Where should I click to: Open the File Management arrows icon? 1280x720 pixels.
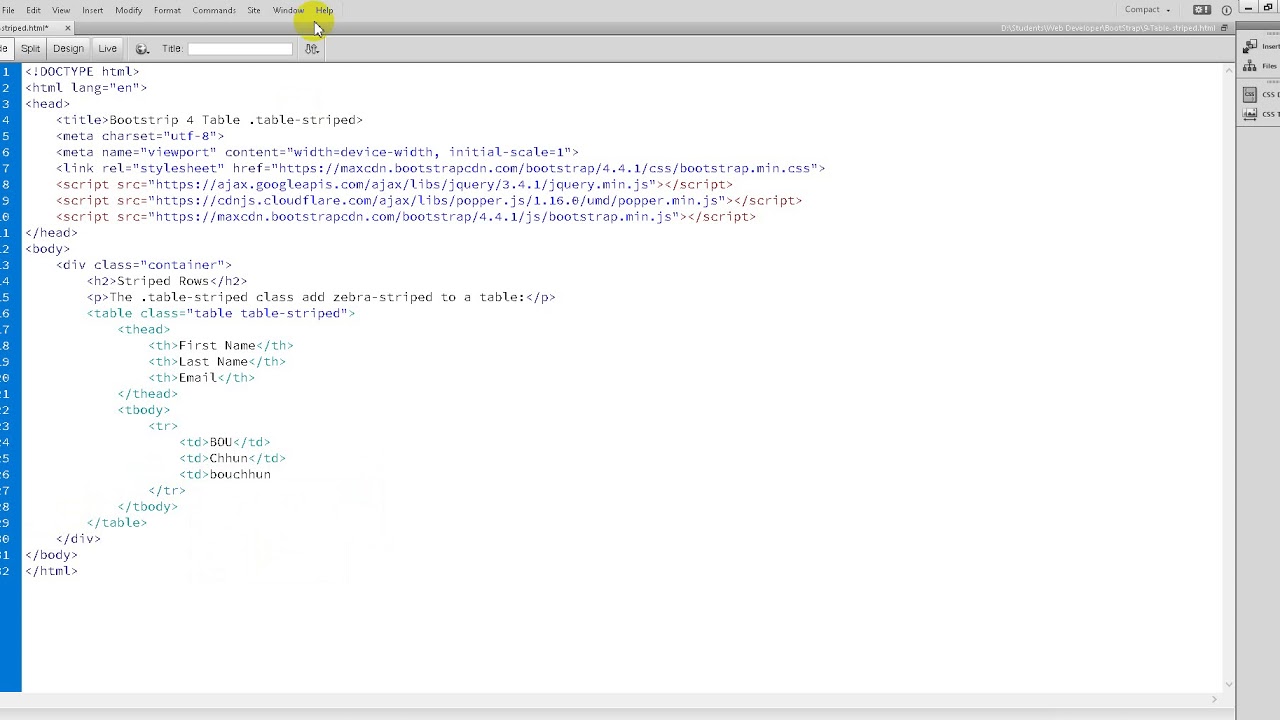pos(312,48)
